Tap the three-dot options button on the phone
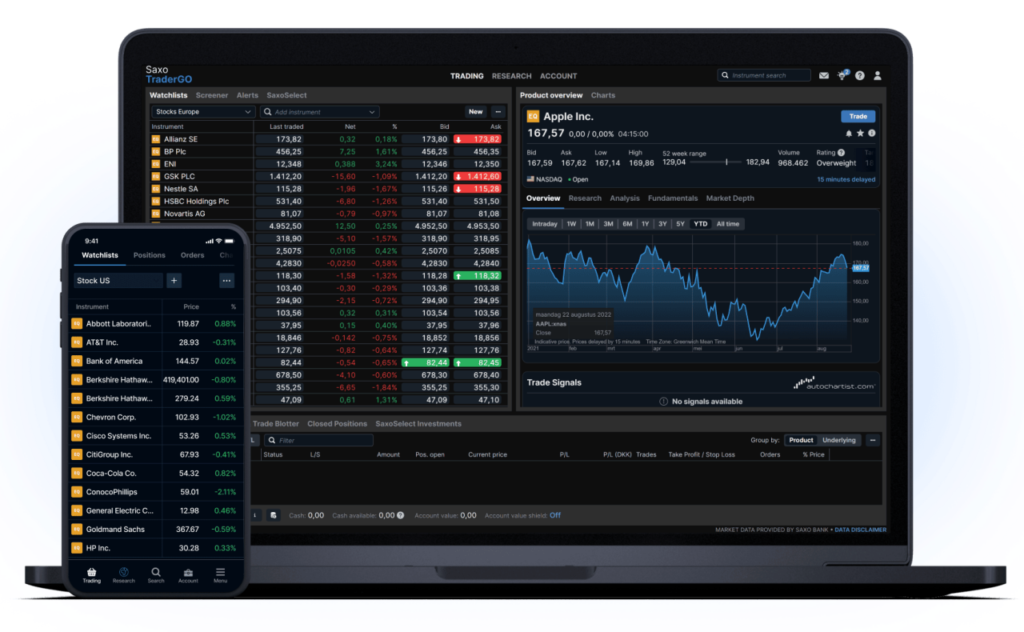The image size is (1024, 632). click(227, 281)
